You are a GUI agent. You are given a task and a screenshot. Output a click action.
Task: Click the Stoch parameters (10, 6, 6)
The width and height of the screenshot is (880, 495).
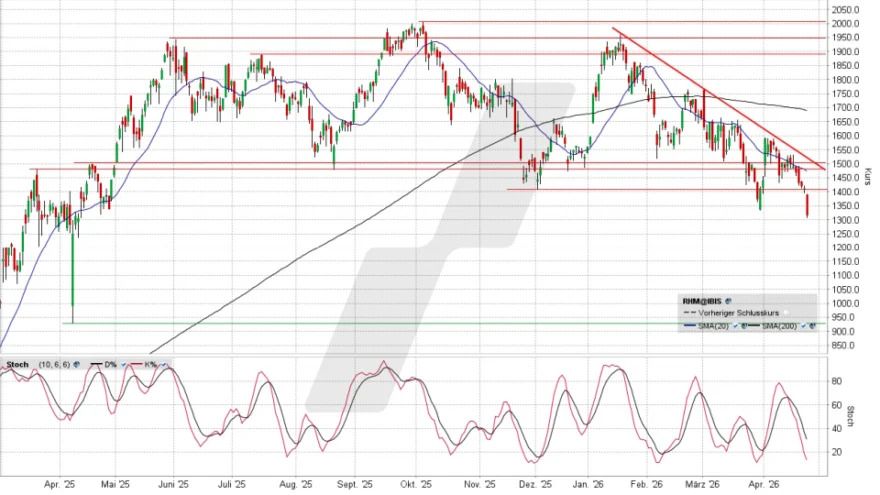click(x=54, y=362)
